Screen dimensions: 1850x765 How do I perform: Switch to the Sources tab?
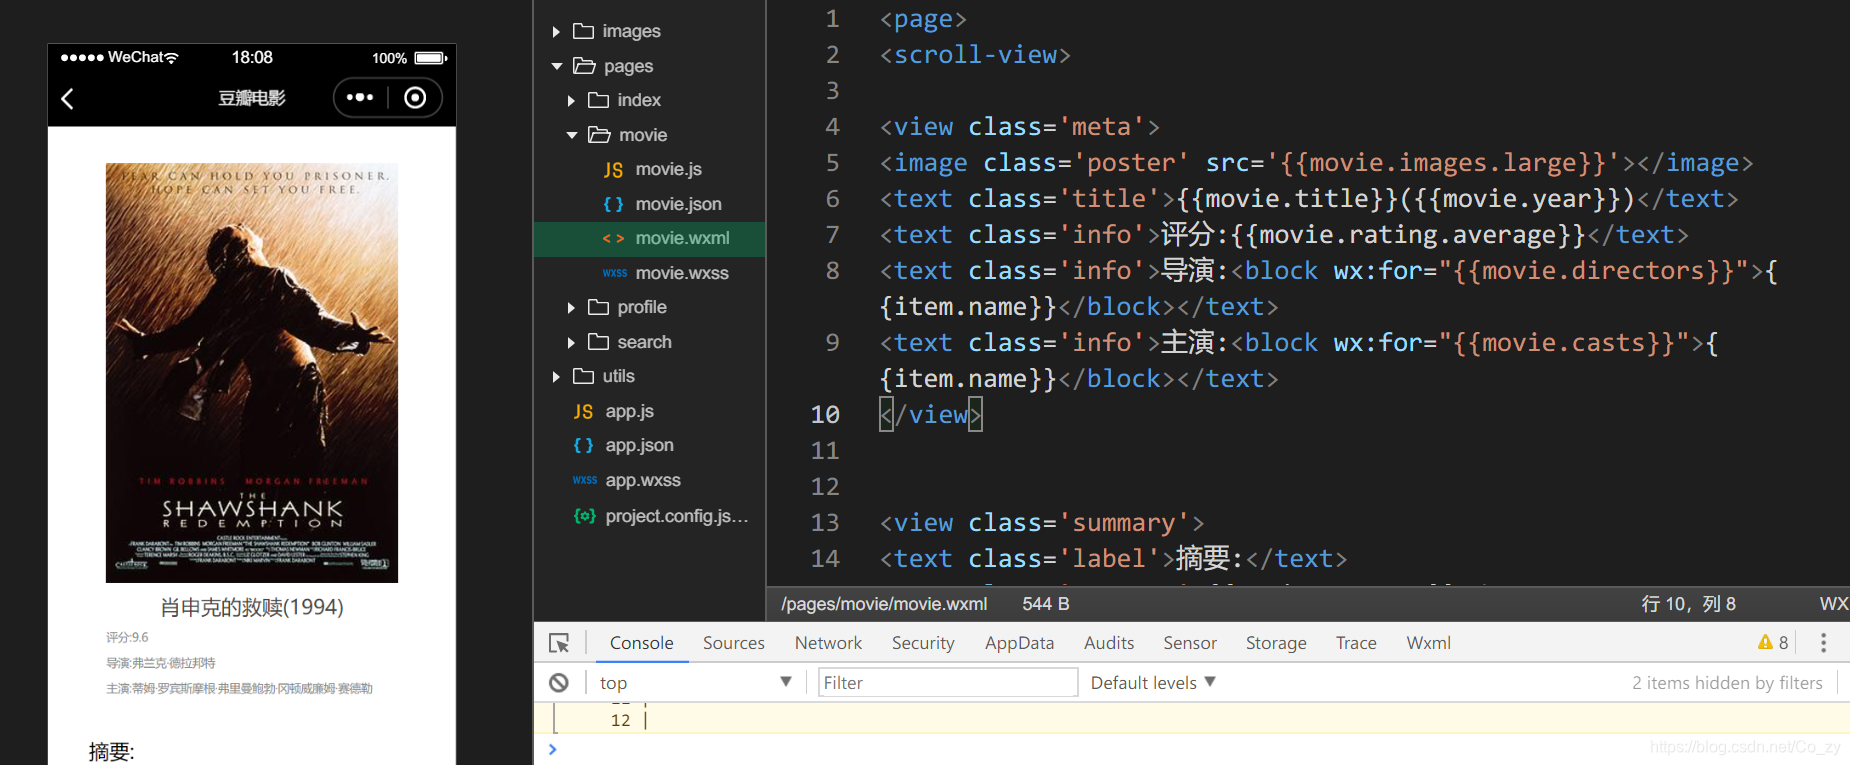(x=733, y=643)
